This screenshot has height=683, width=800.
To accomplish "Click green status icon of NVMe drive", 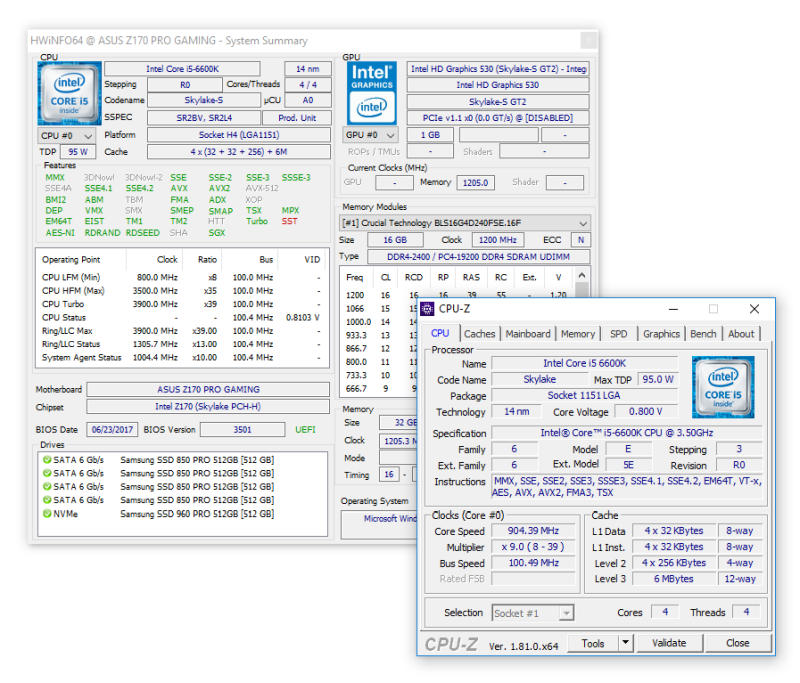I will [x=47, y=513].
